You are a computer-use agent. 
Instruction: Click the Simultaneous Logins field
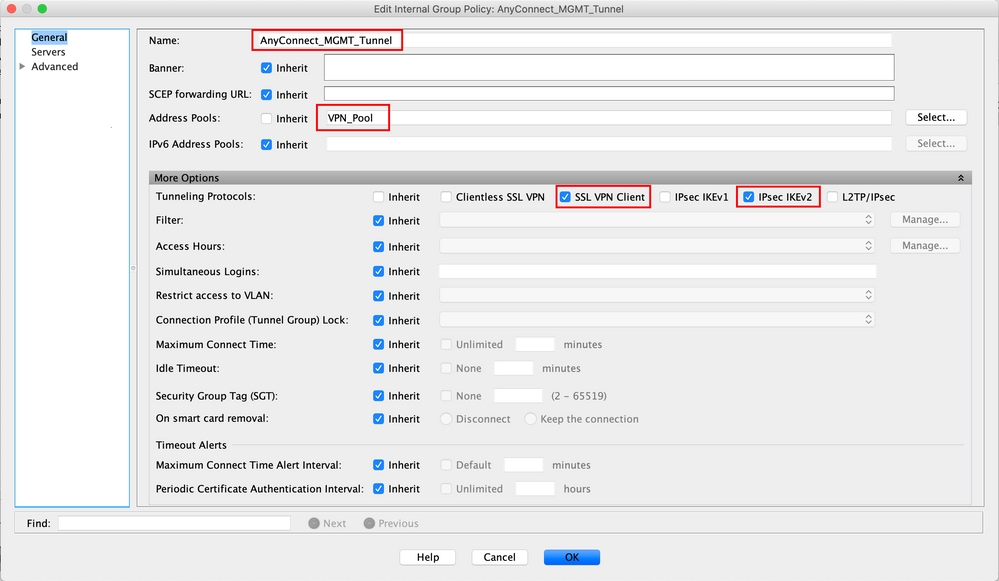pyautogui.click(x=658, y=271)
